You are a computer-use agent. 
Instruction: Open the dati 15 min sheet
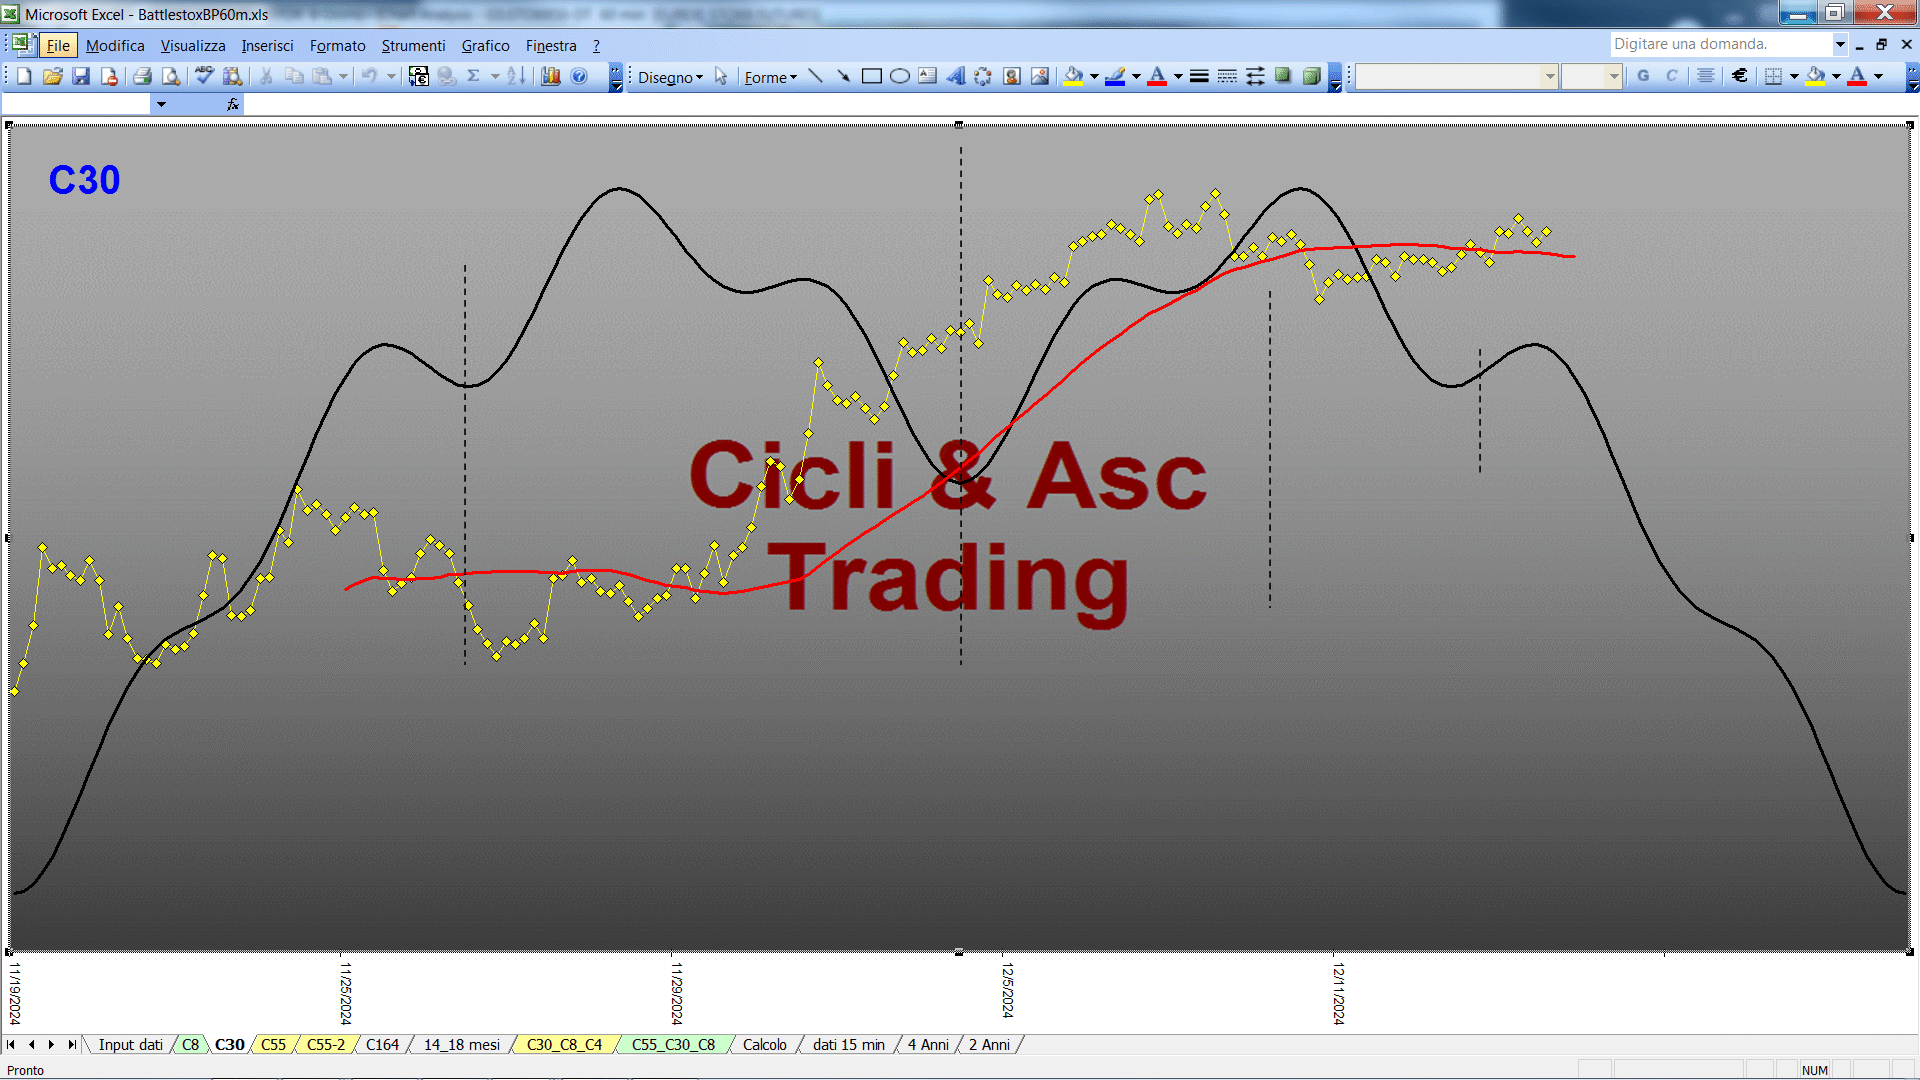(849, 1045)
